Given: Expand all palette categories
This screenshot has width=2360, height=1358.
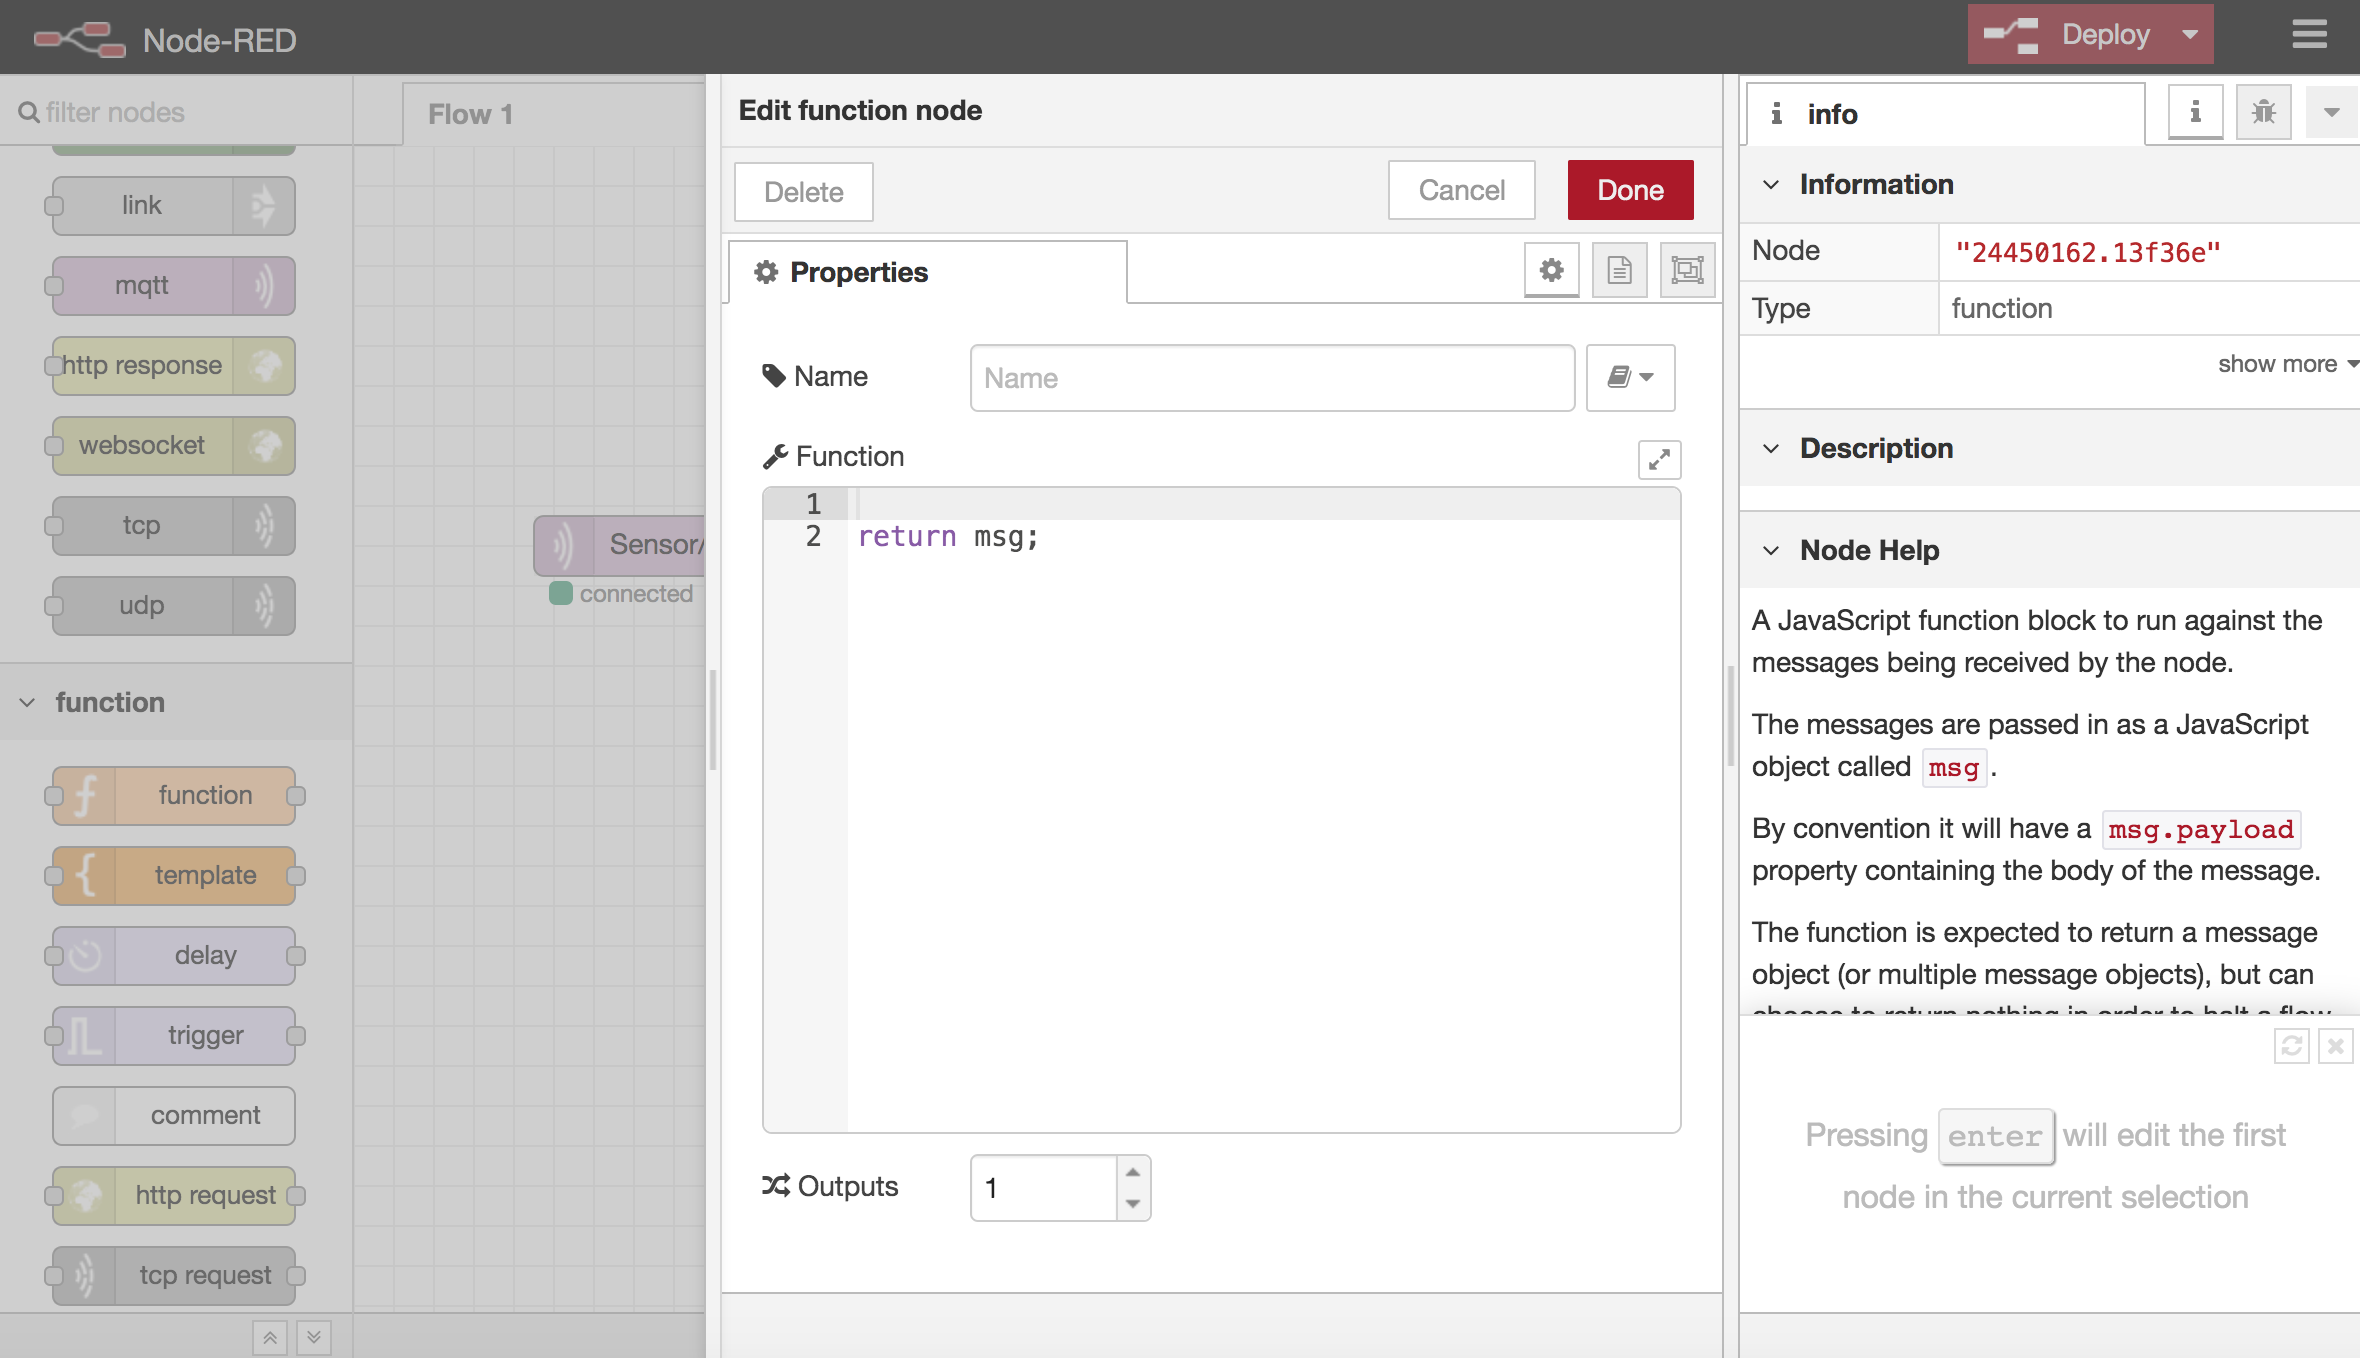Looking at the screenshot, I should point(314,1337).
